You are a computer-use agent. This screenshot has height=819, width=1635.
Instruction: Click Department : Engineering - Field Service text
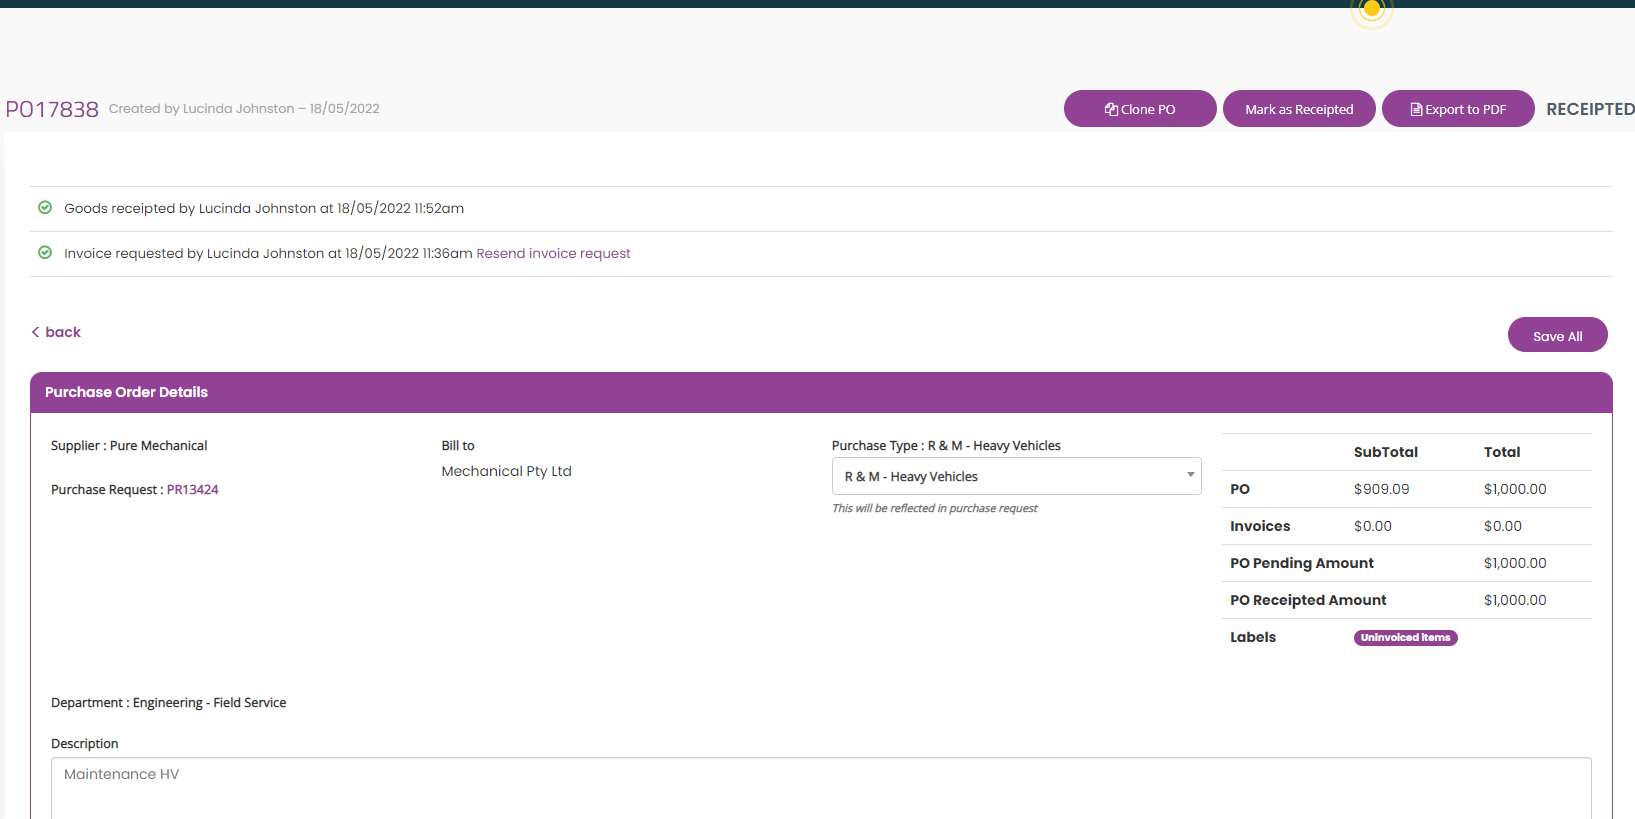(x=168, y=703)
